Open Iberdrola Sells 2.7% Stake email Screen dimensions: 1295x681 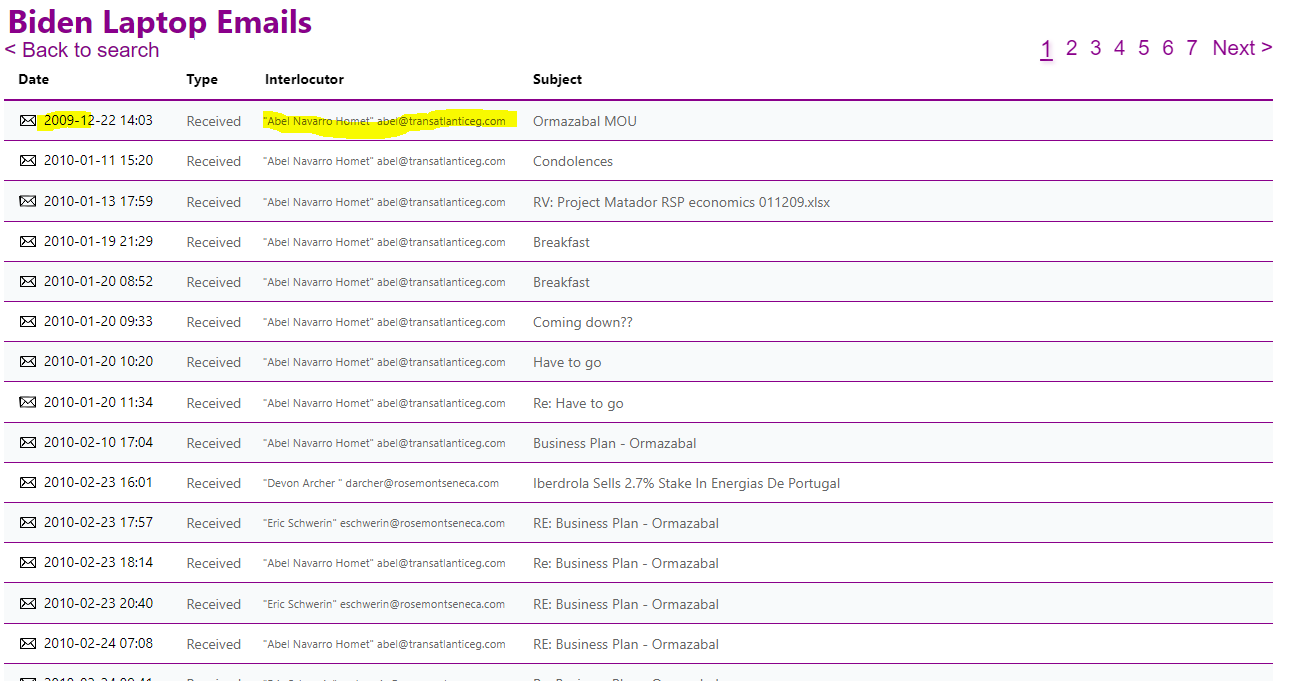click(x=686, y=483)
